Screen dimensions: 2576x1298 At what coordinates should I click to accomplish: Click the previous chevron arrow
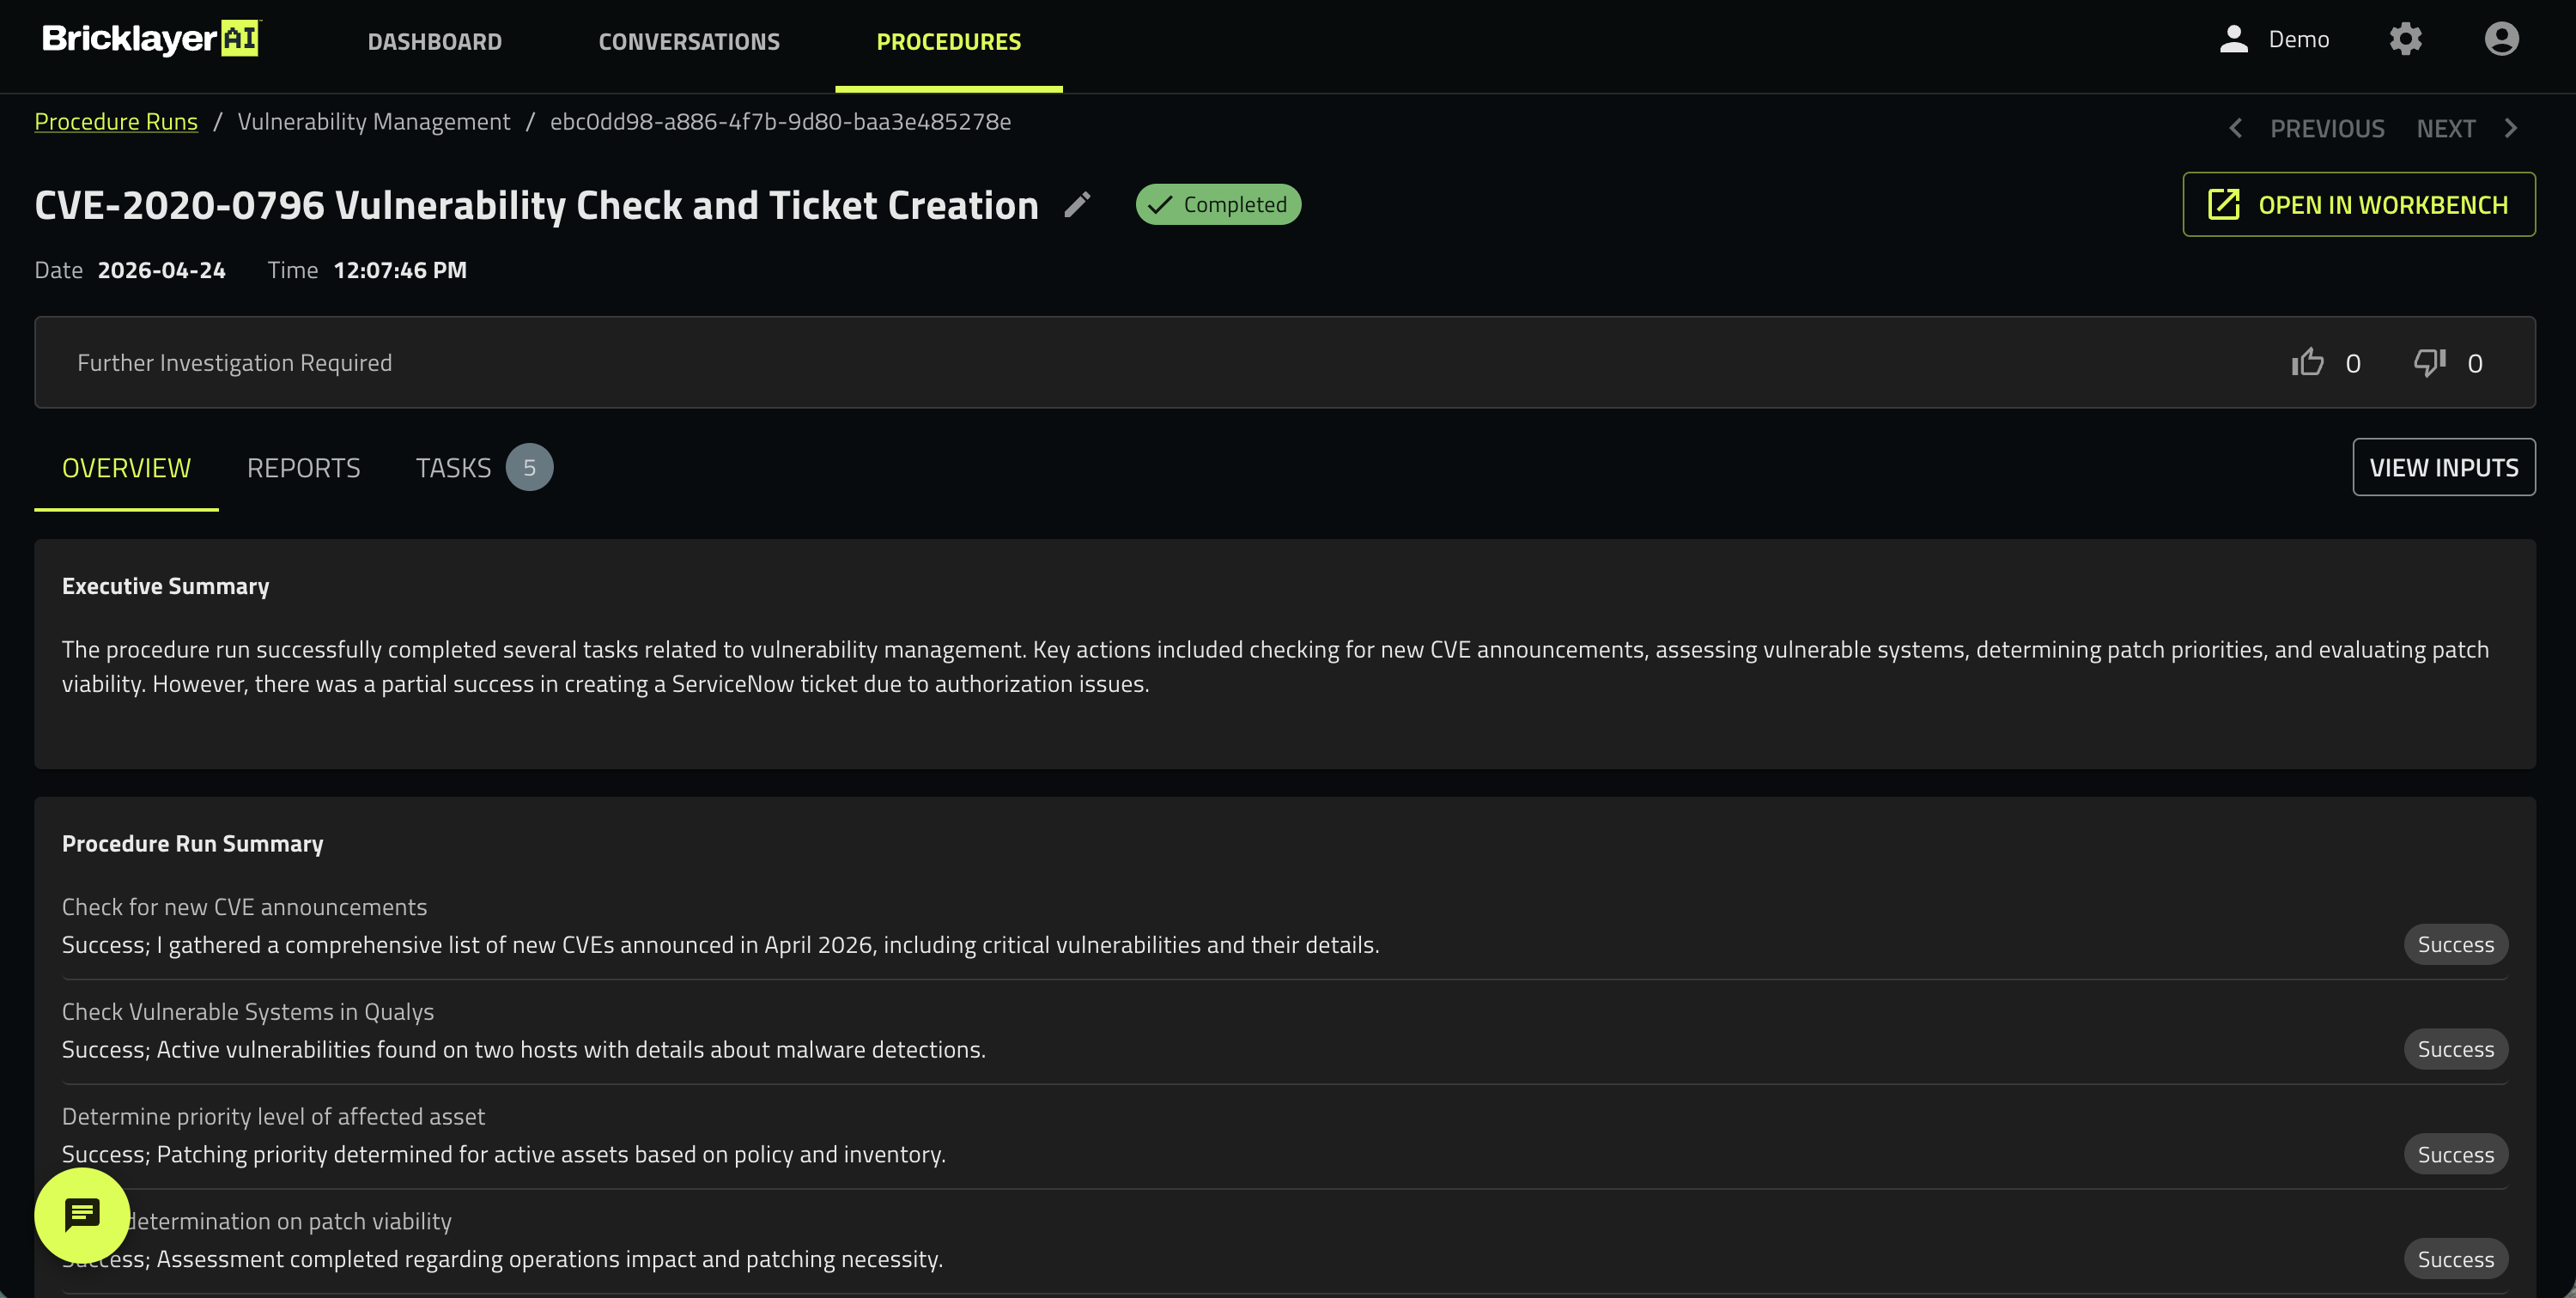click(x=2235, y=128)
